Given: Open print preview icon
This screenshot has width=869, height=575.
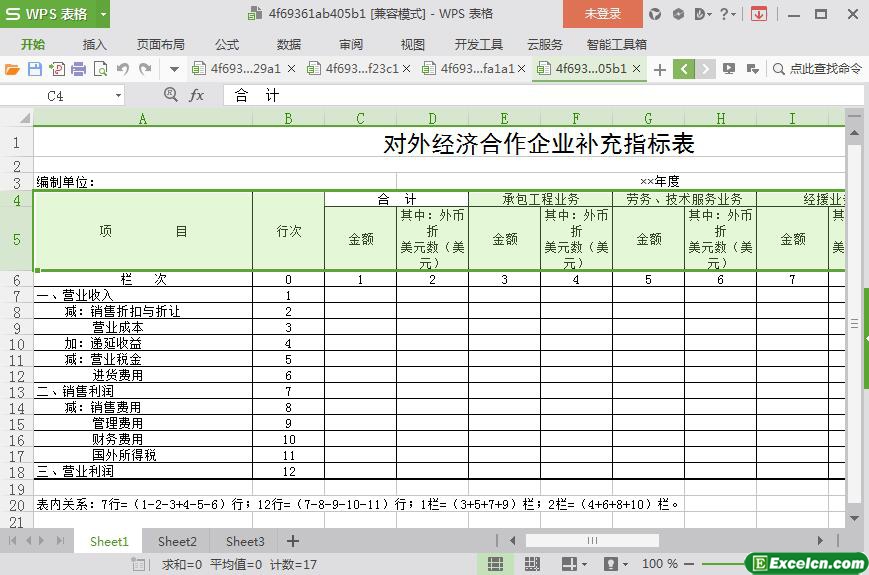Looking at the screenshot, I should click(101, 69).
